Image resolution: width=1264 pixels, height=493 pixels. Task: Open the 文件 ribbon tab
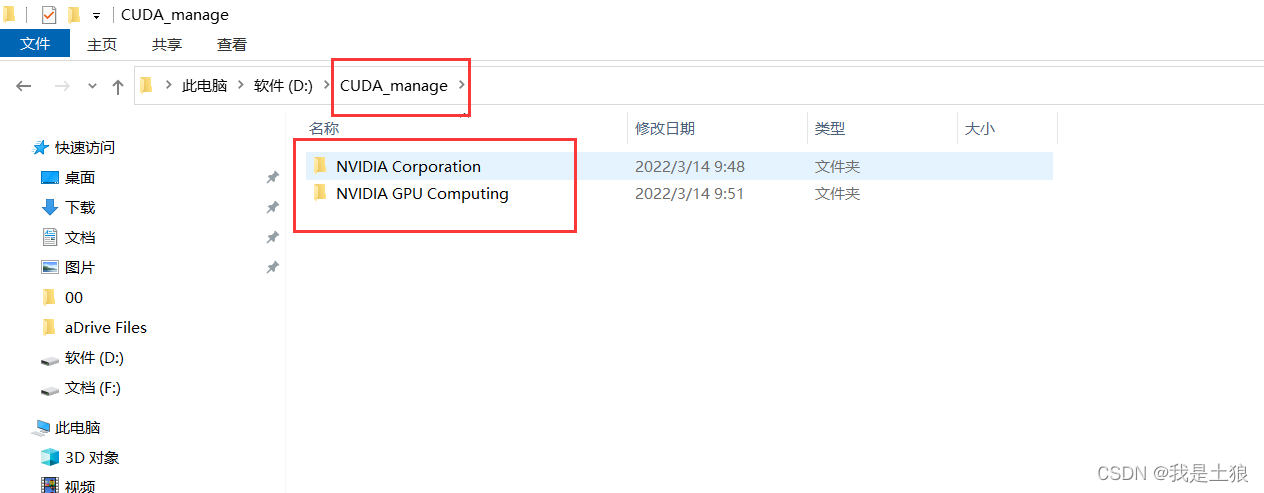point(35,43)
